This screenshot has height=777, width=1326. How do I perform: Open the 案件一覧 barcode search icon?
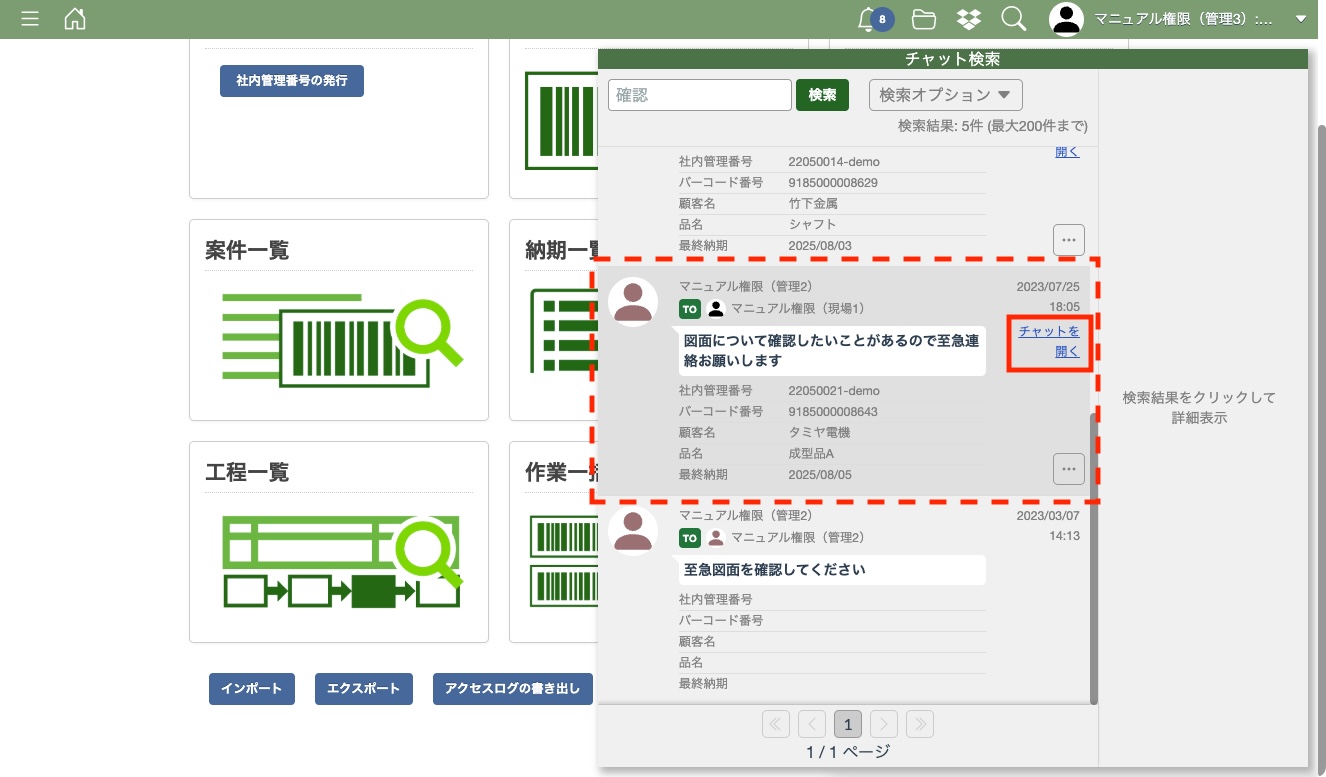(341, 339)
